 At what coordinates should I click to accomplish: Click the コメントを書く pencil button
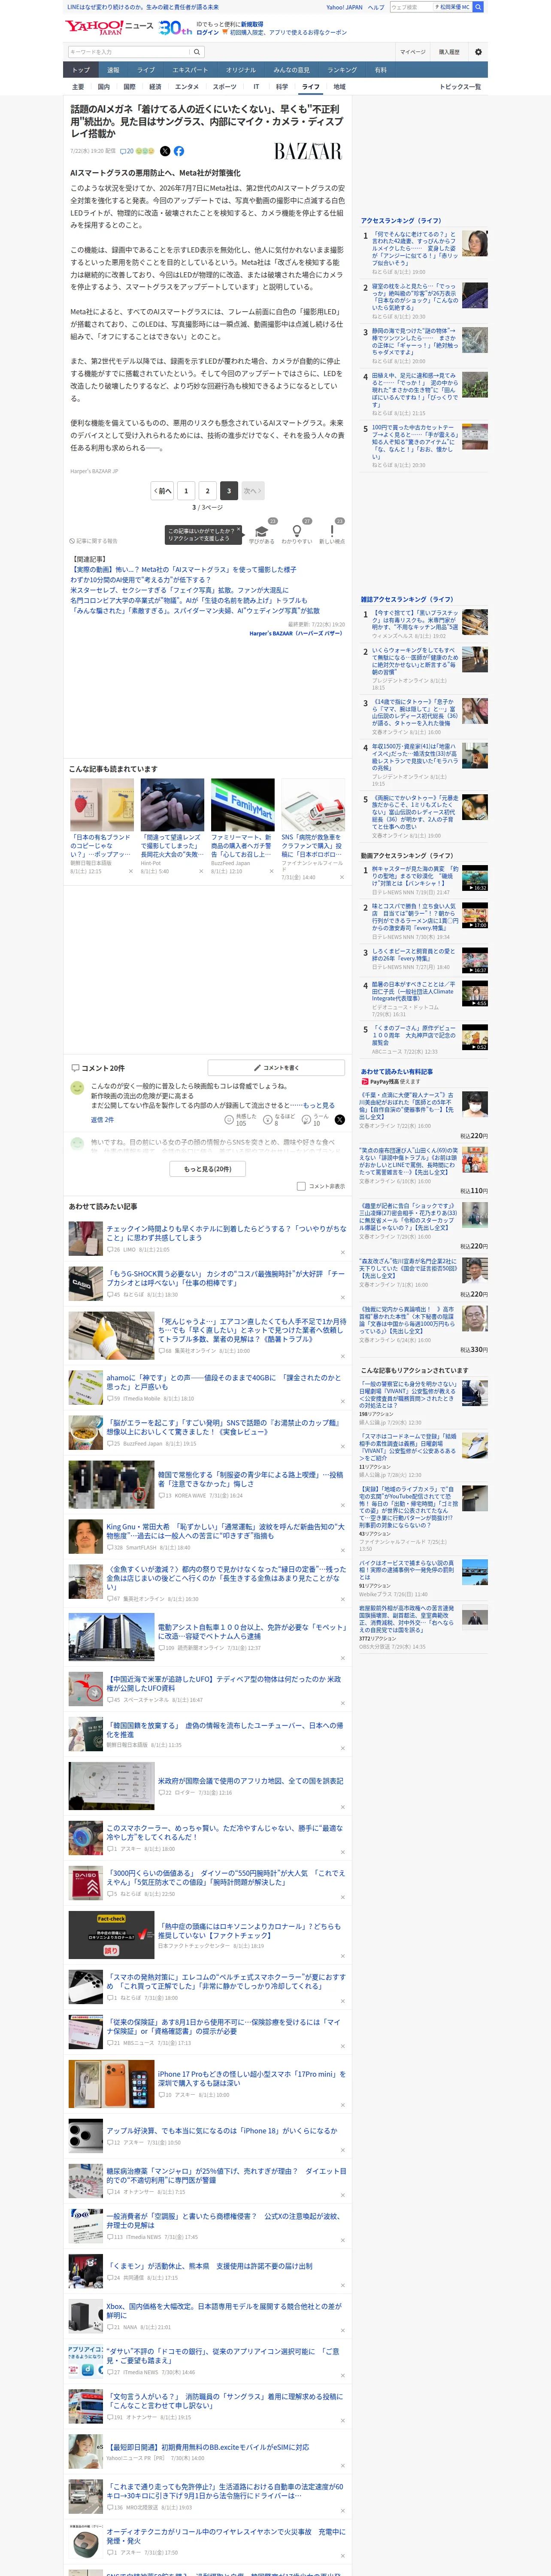pyautogui.click(x=277, y=1068)
